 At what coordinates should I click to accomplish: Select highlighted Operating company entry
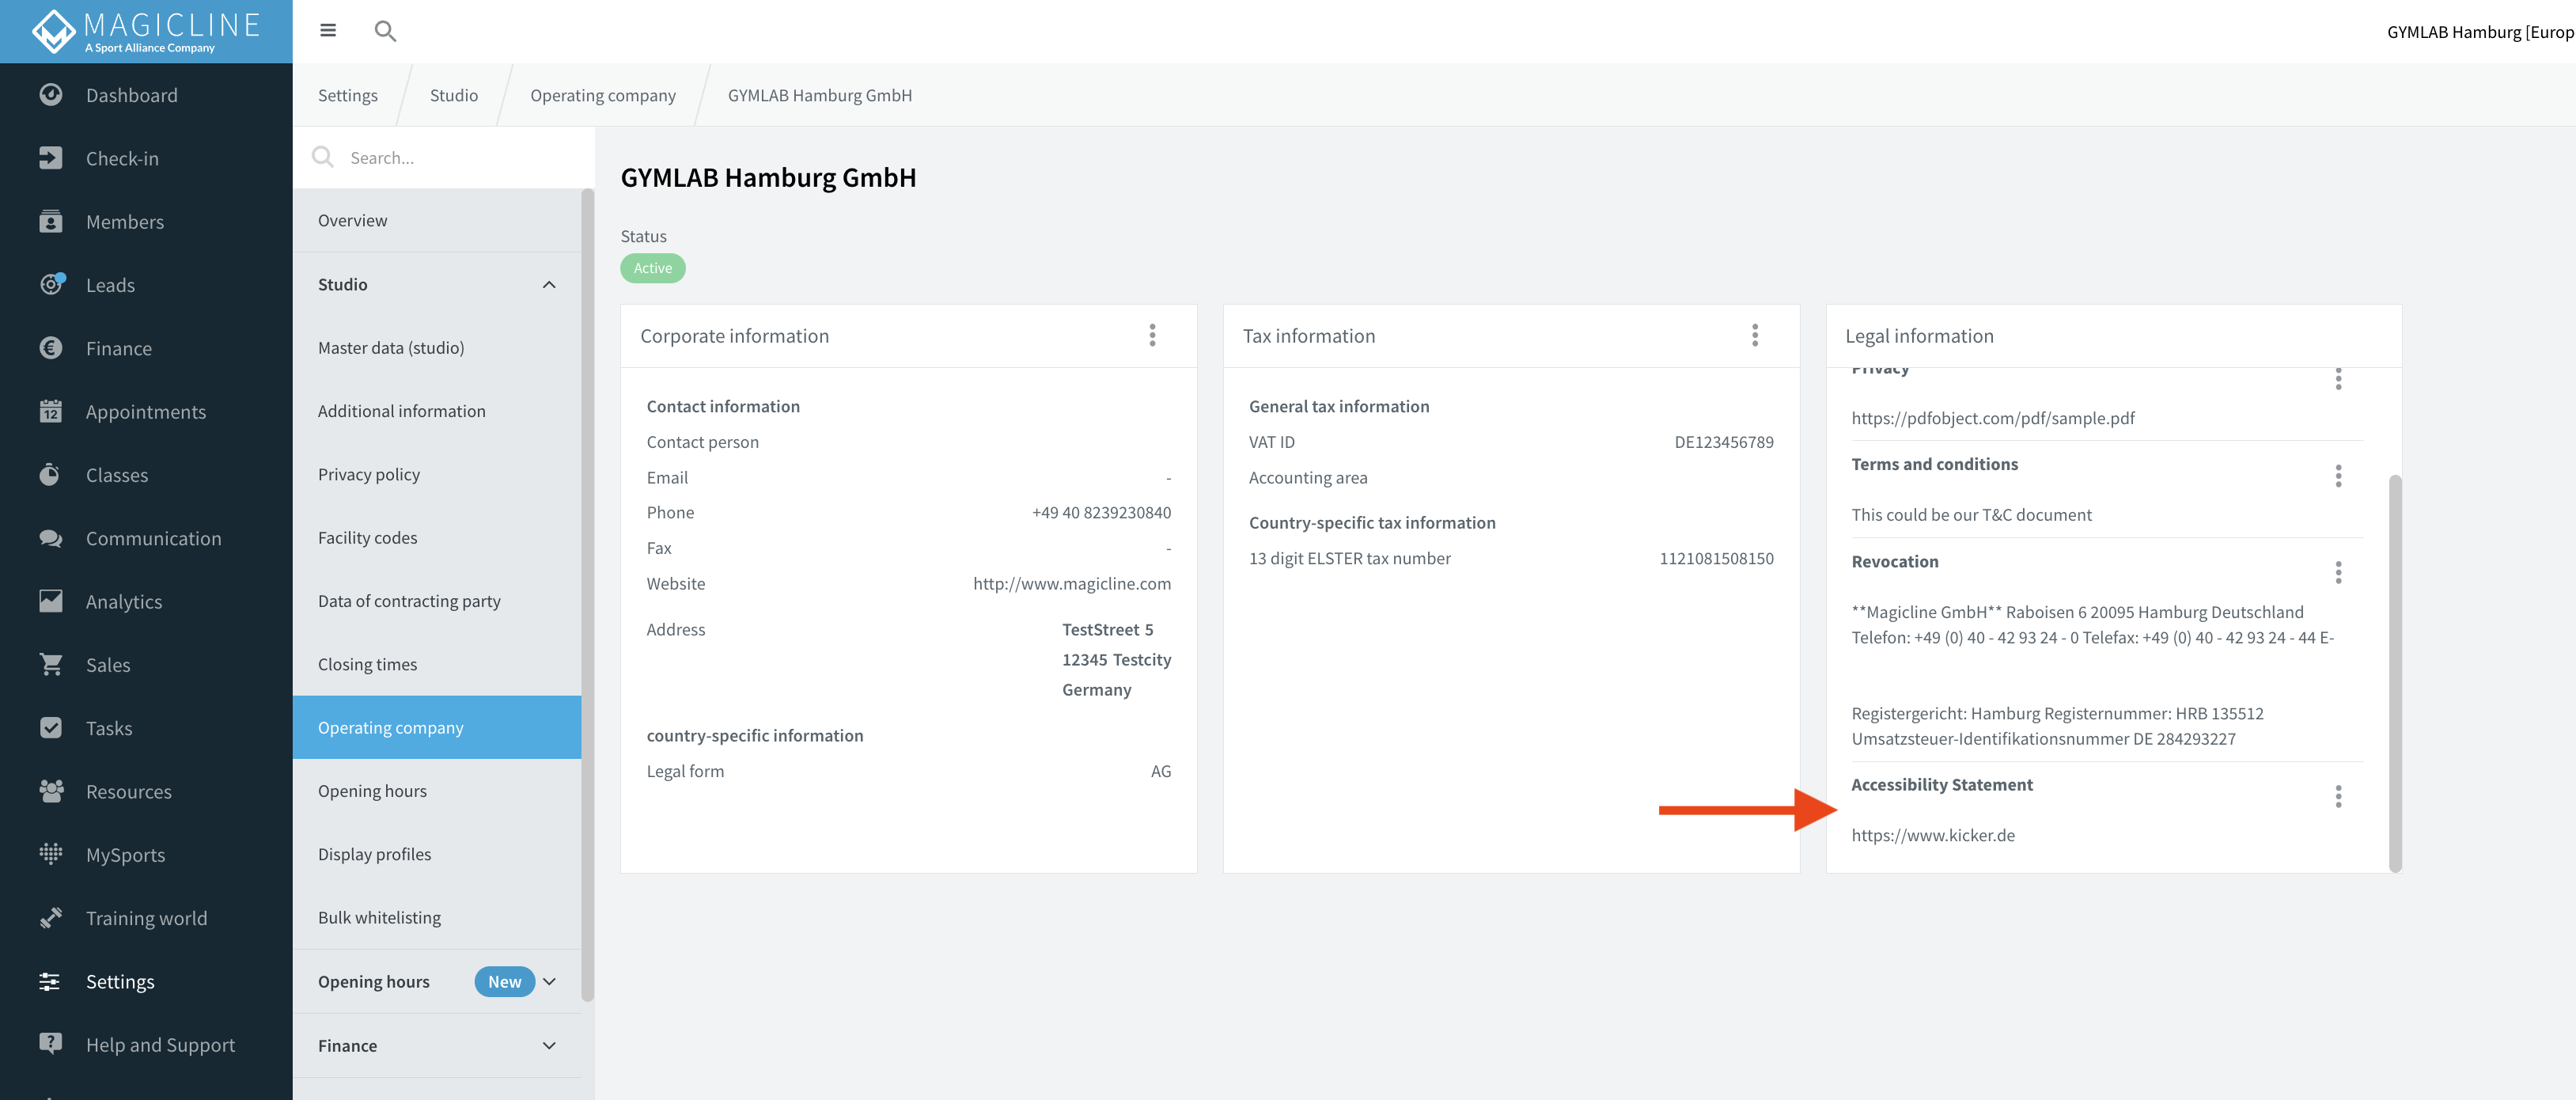[x=437, y=727]
